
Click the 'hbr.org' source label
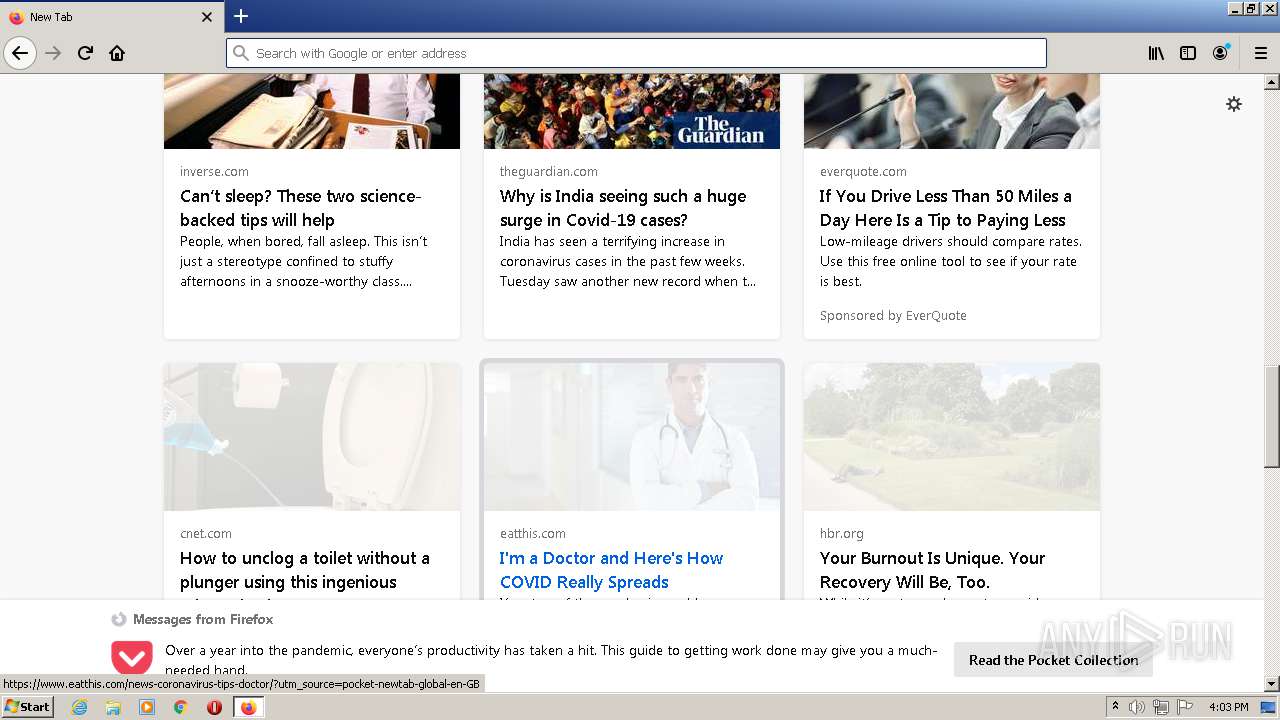coord(842,533)
